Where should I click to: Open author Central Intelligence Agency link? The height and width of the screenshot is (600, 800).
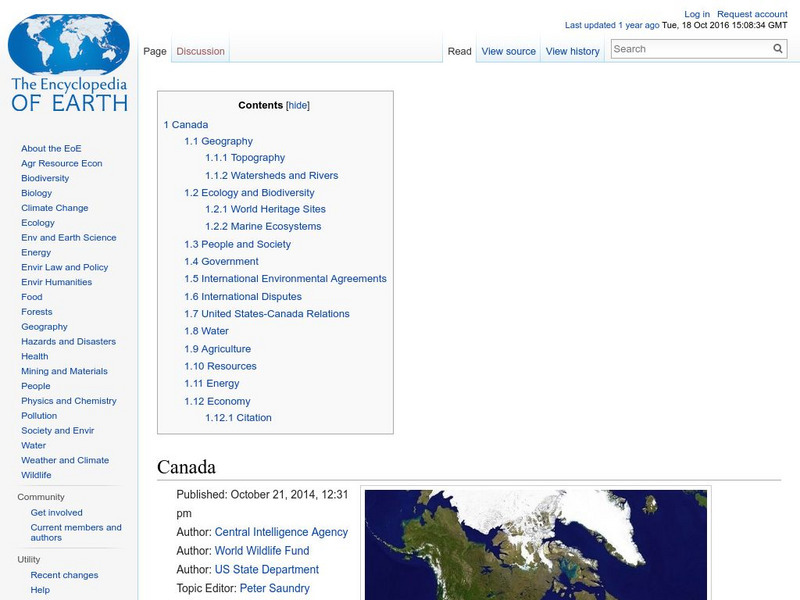pos(281,532)
